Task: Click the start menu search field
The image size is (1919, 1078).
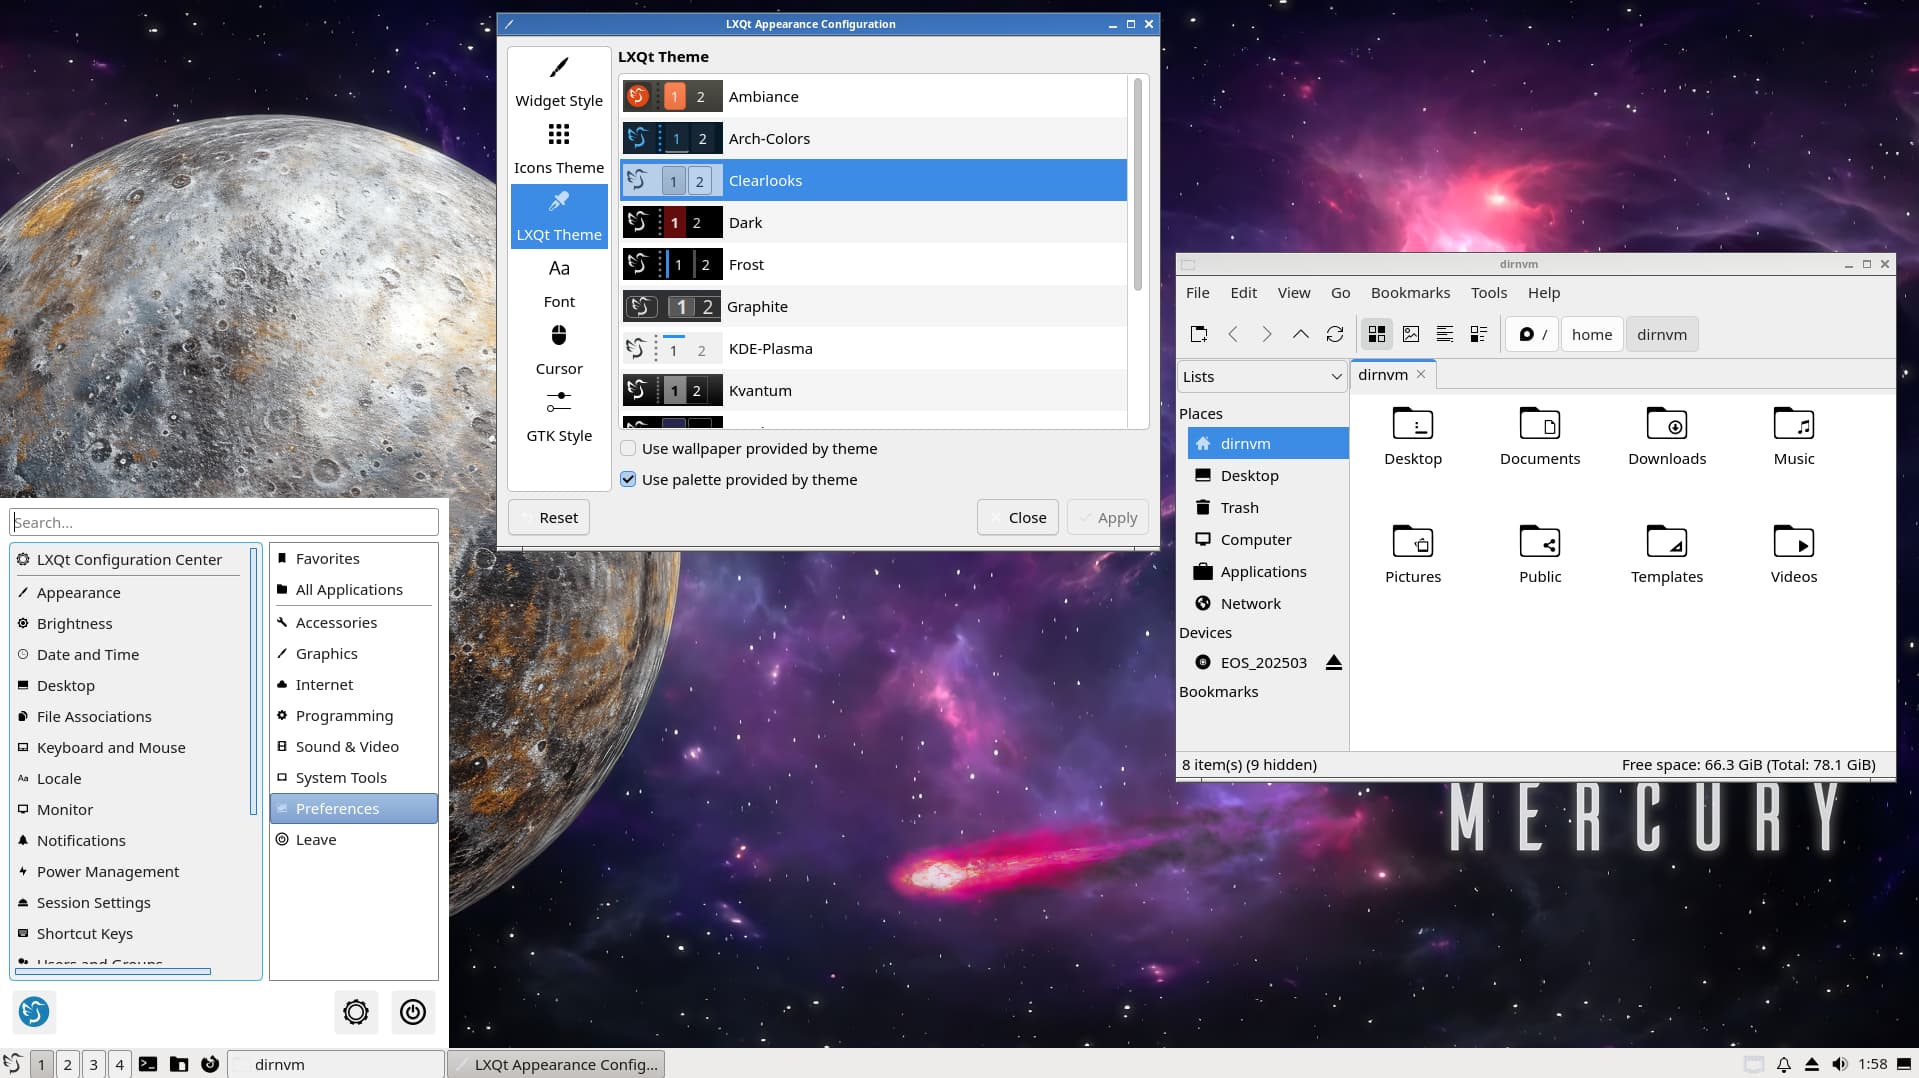Action: pos(224,522)
